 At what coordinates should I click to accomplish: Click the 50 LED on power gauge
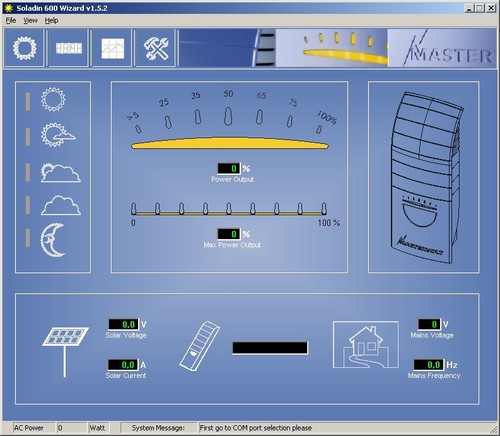coord(228,116)
